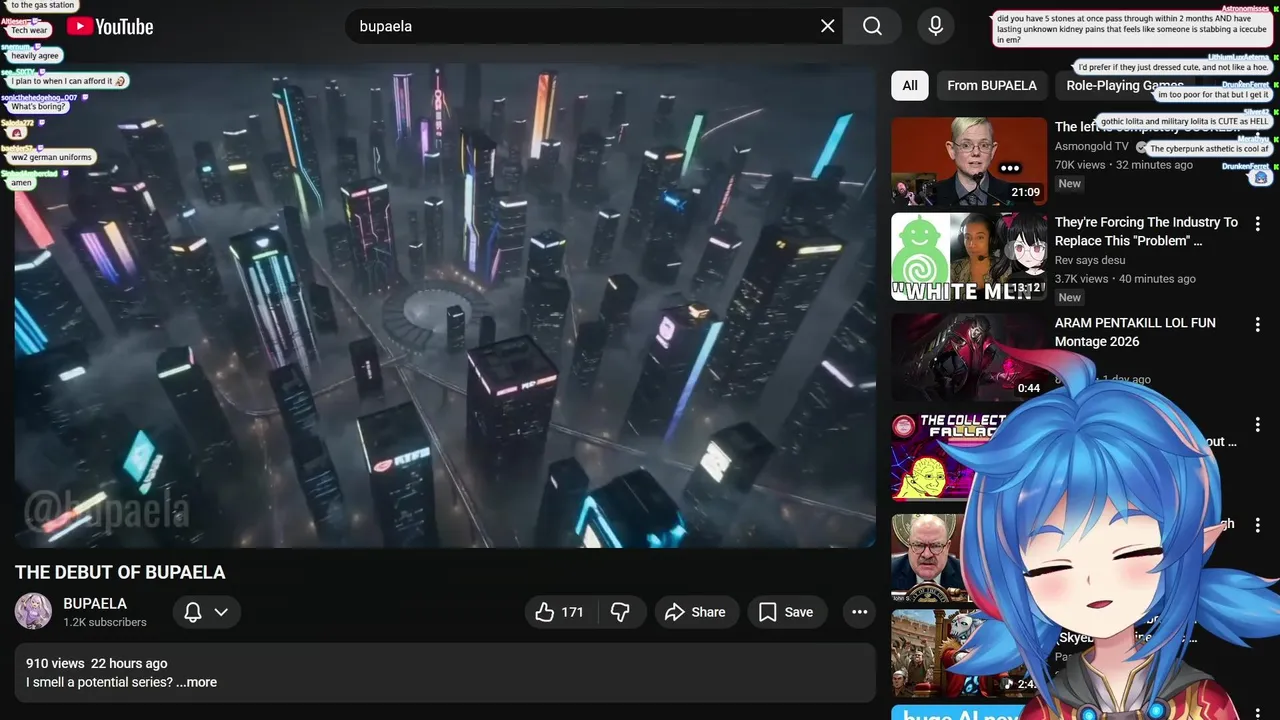Click the chat message 'Tech wear'
The image size is (1280, 720).
[30, 31]
